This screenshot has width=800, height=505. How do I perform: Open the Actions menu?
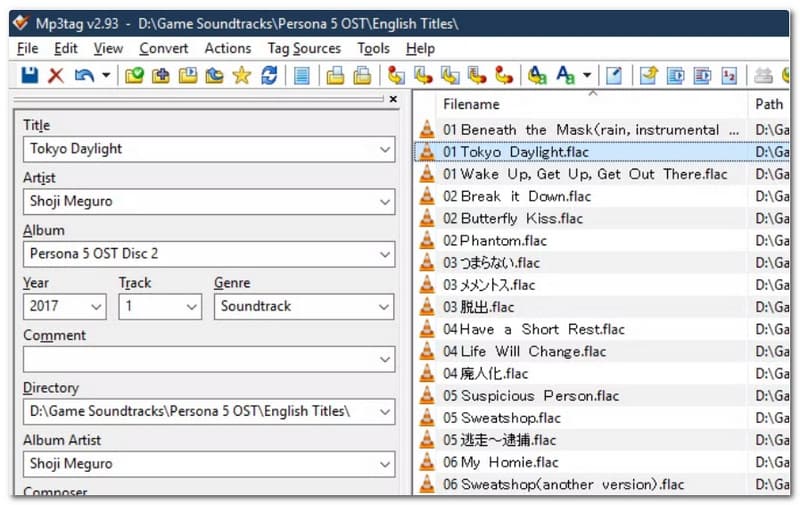click(x=228, y=48)
